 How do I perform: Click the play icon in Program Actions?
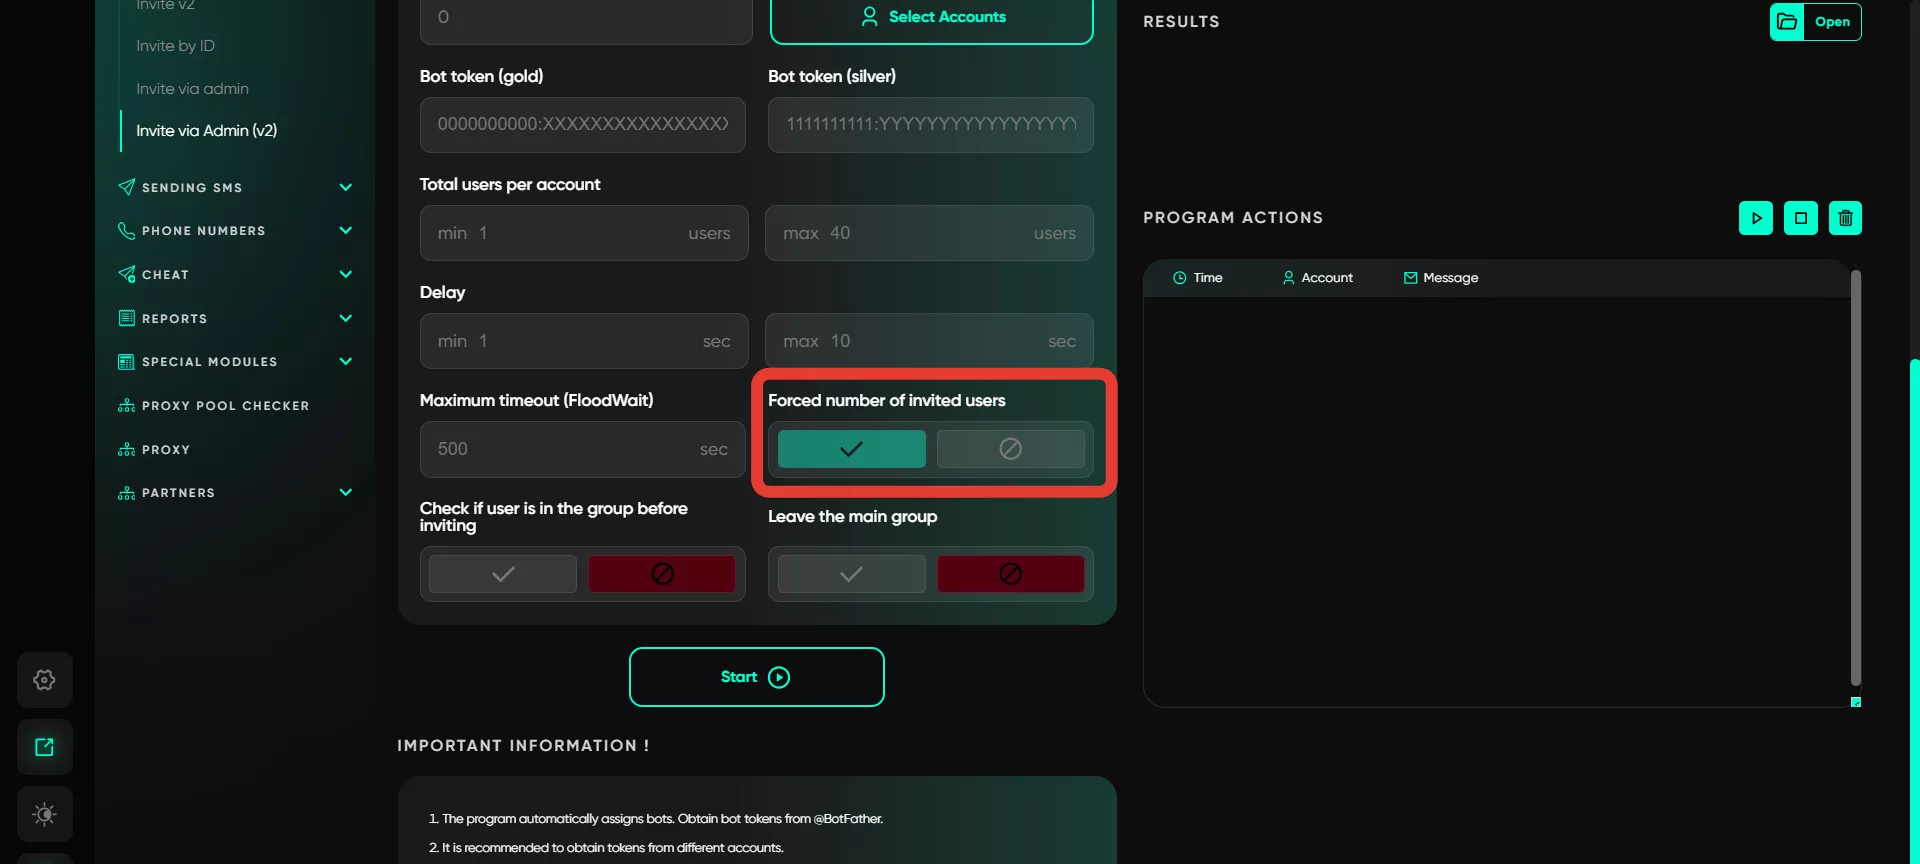tap(1755, 218)
